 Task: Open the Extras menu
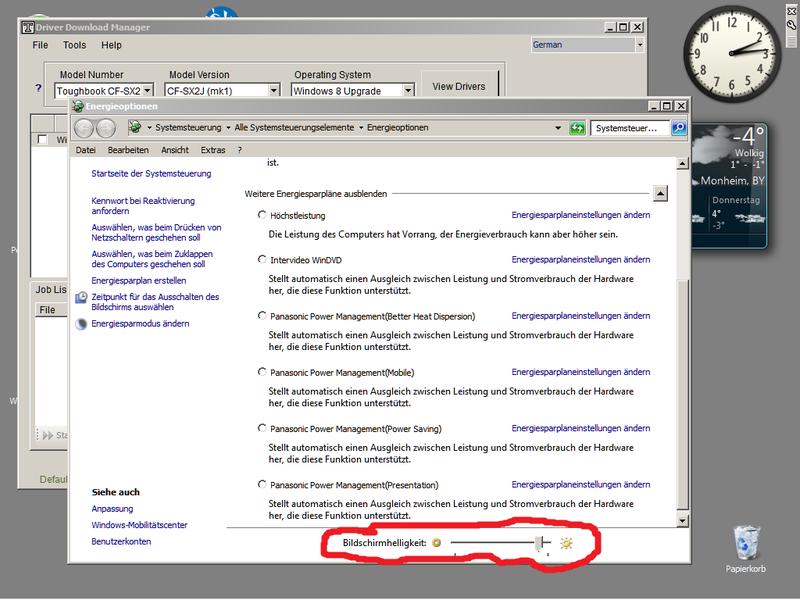tap(213, 150)
